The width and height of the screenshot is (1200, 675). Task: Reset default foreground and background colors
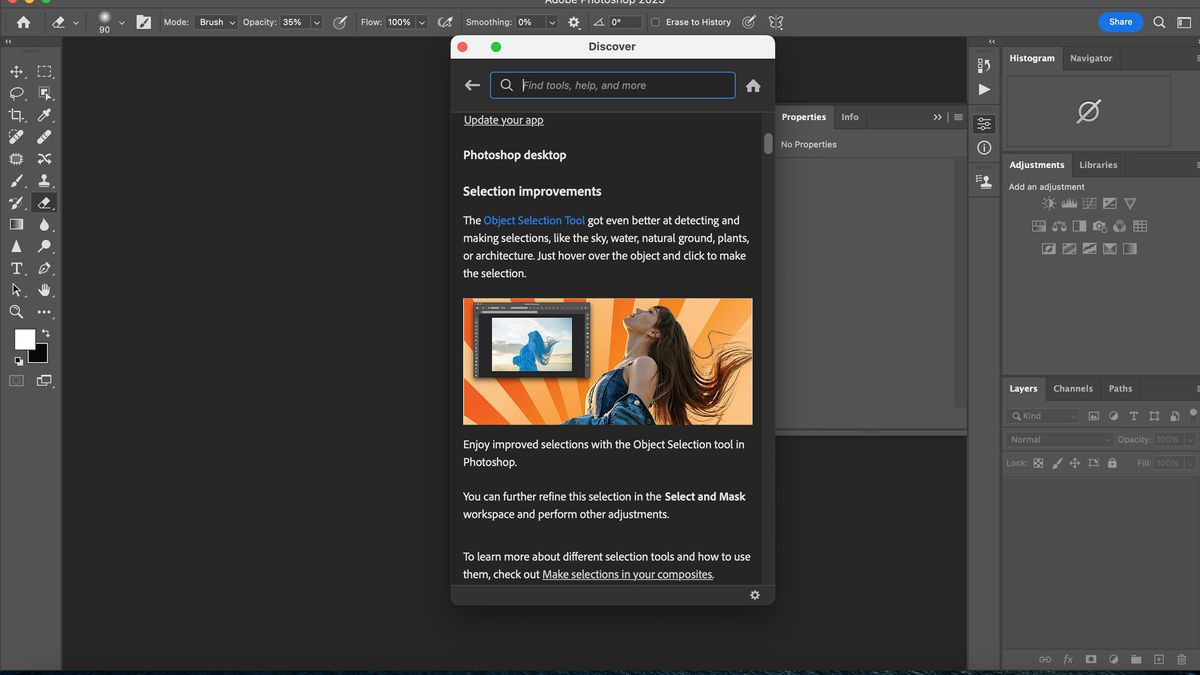point(18,361)
